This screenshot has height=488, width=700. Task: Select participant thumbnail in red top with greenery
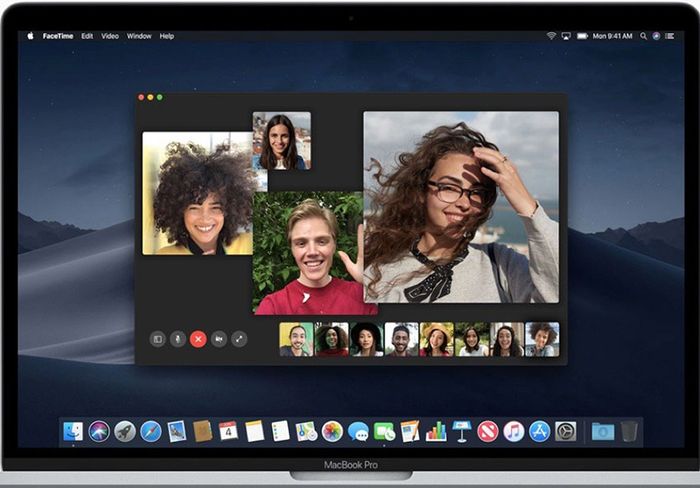[331, 339]
